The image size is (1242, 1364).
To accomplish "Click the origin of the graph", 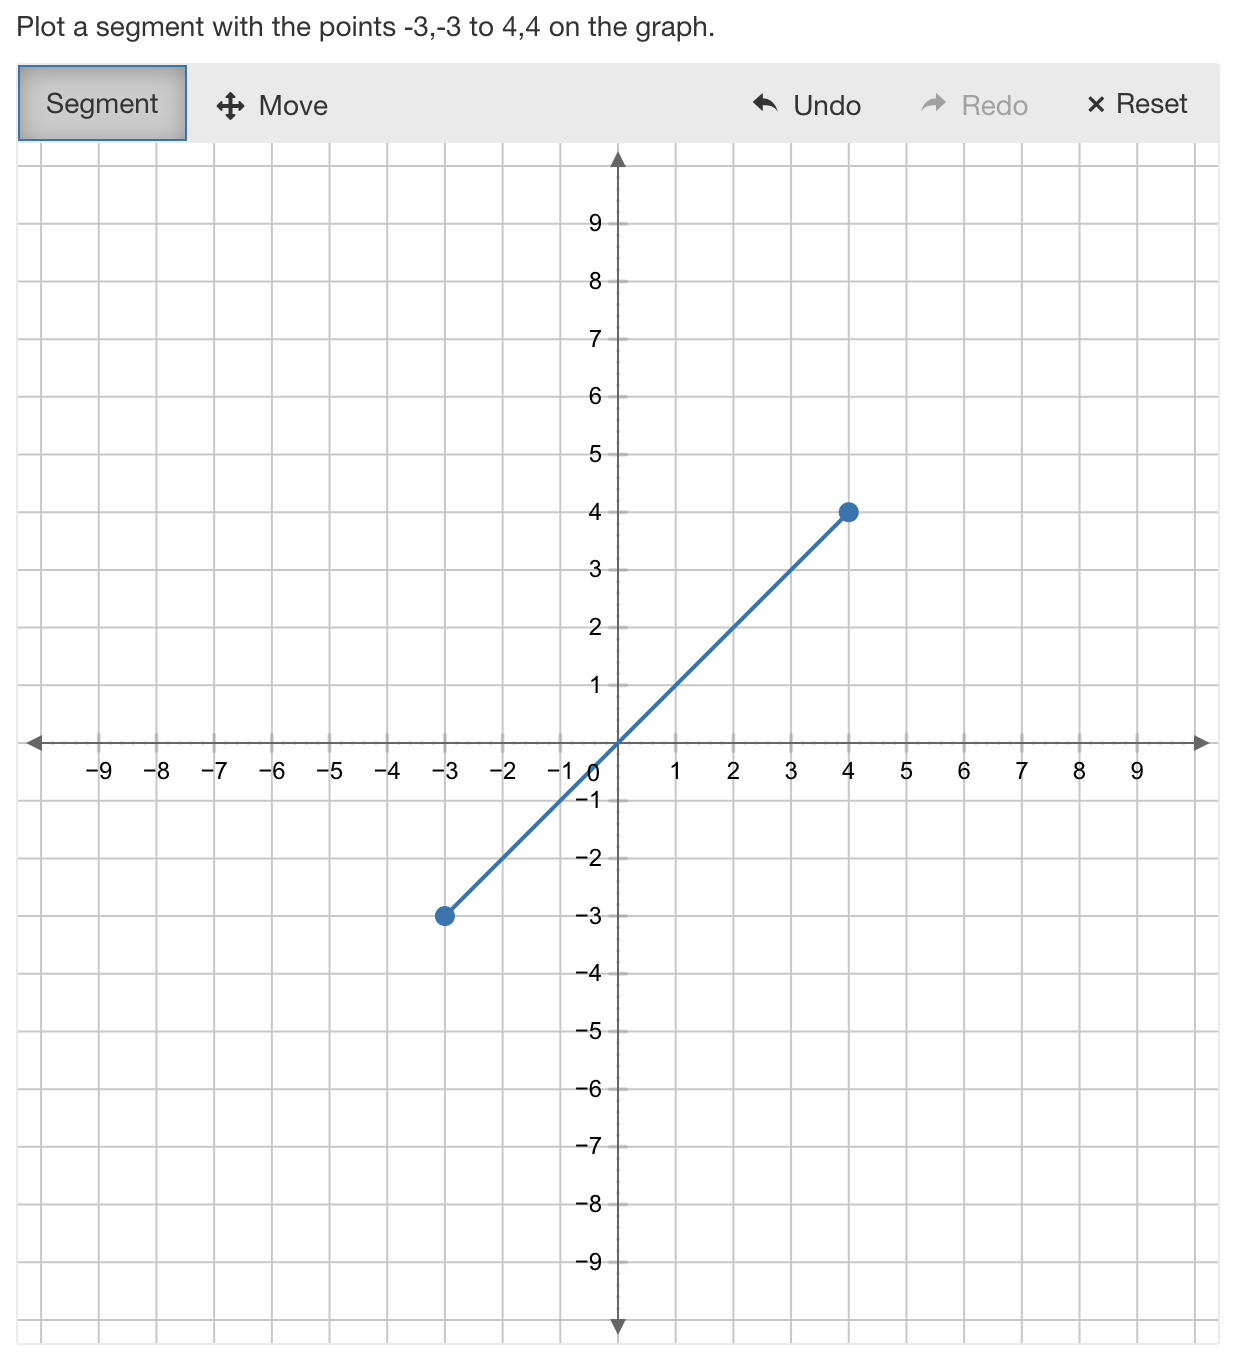I will click(x=618, y=743).
